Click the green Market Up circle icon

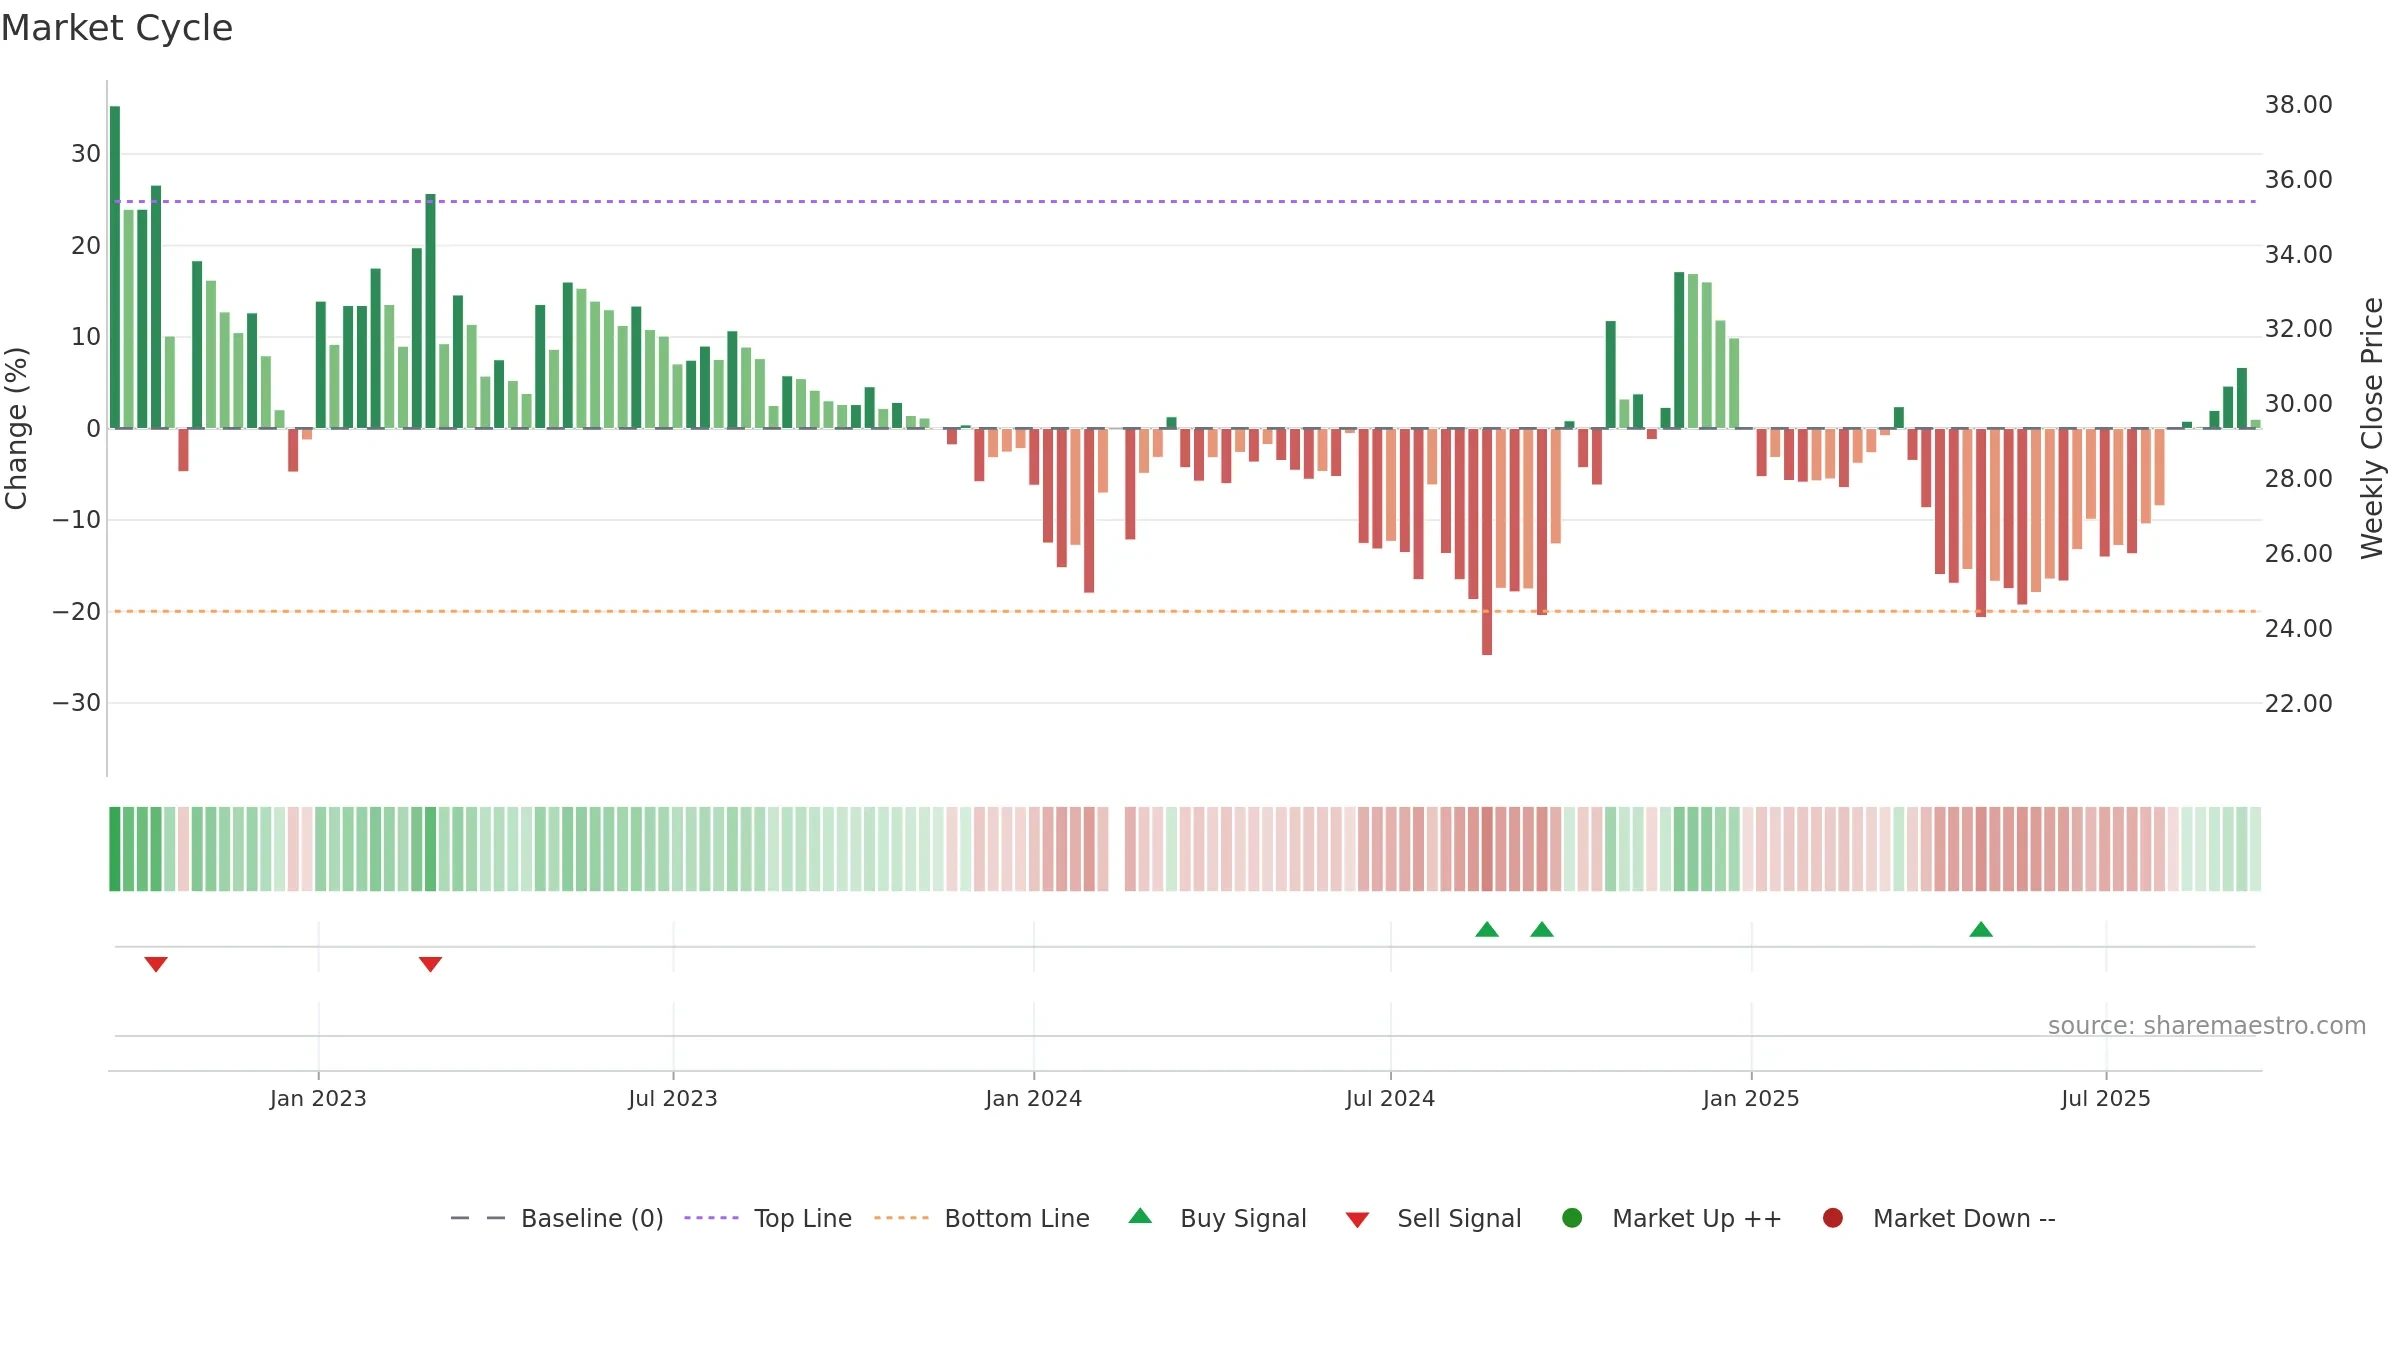(1572, 1218)
